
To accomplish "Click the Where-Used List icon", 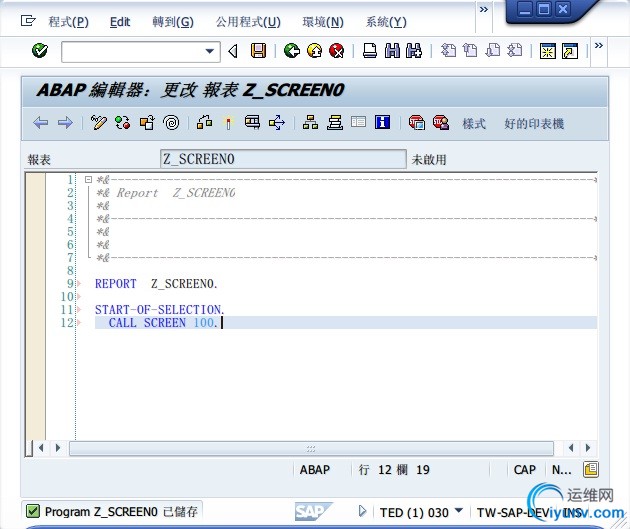I will click(x=252, y=122).
